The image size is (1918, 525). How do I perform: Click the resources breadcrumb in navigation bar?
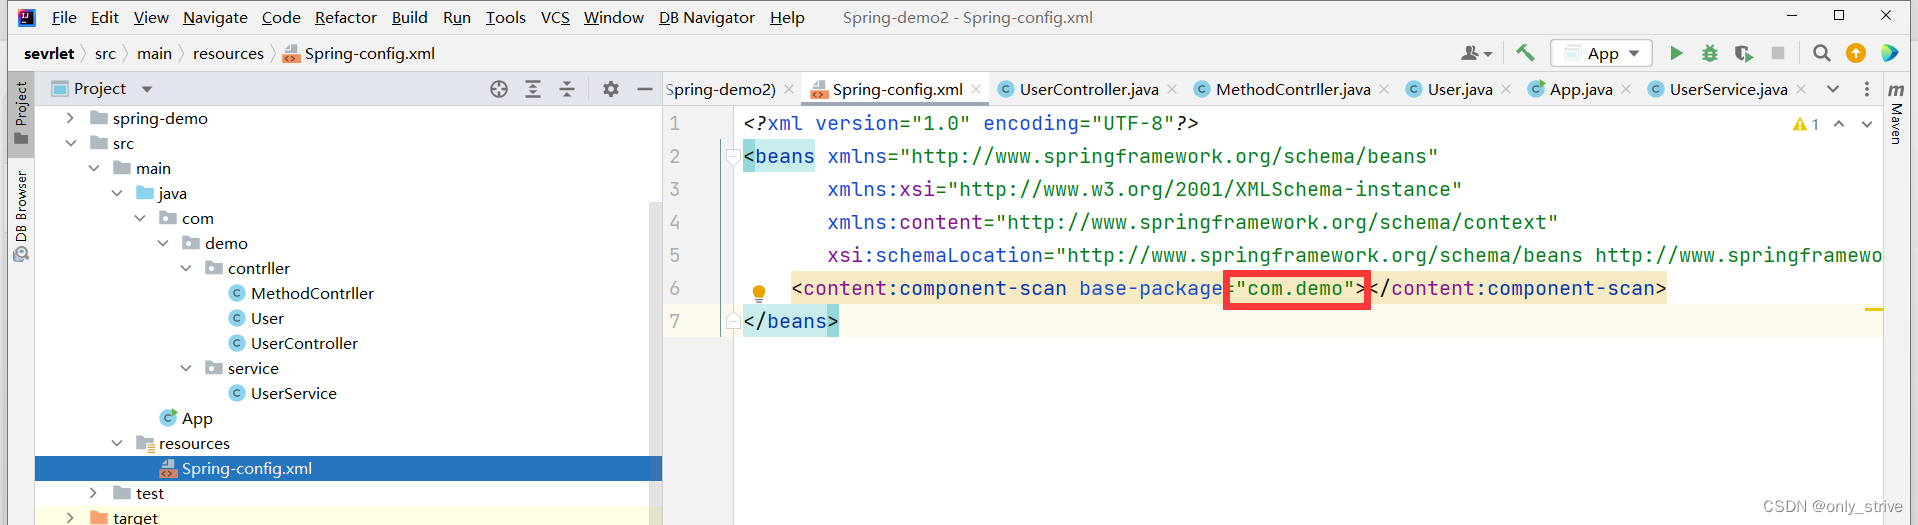[228, 53]
